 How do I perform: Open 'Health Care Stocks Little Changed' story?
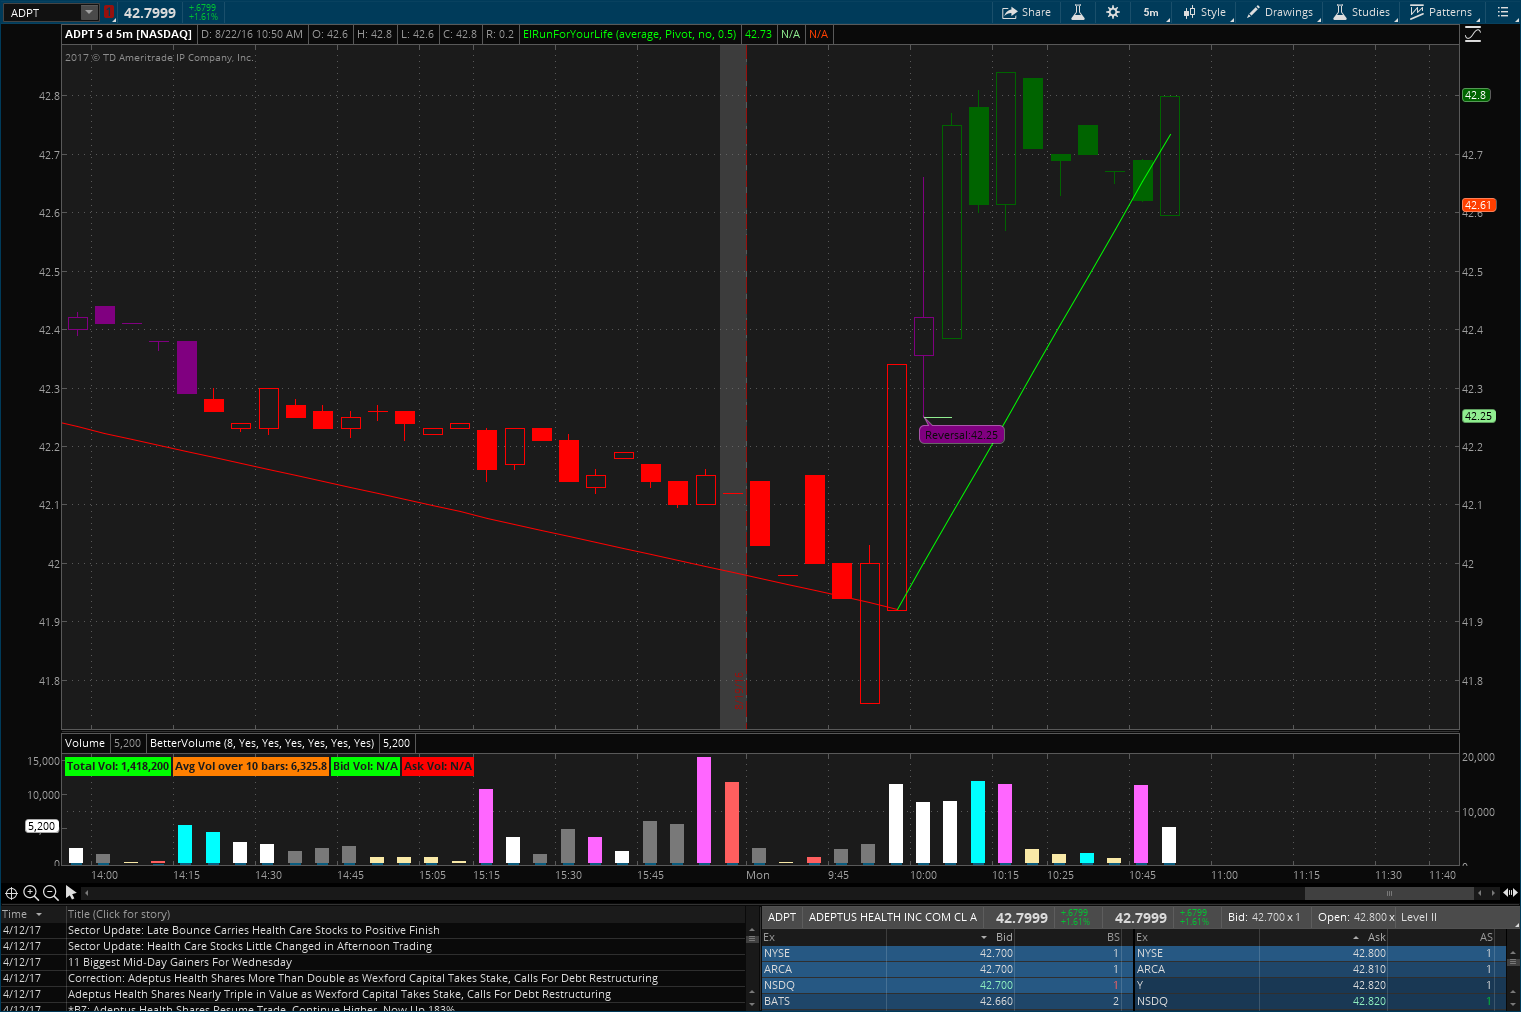(250, 946)
